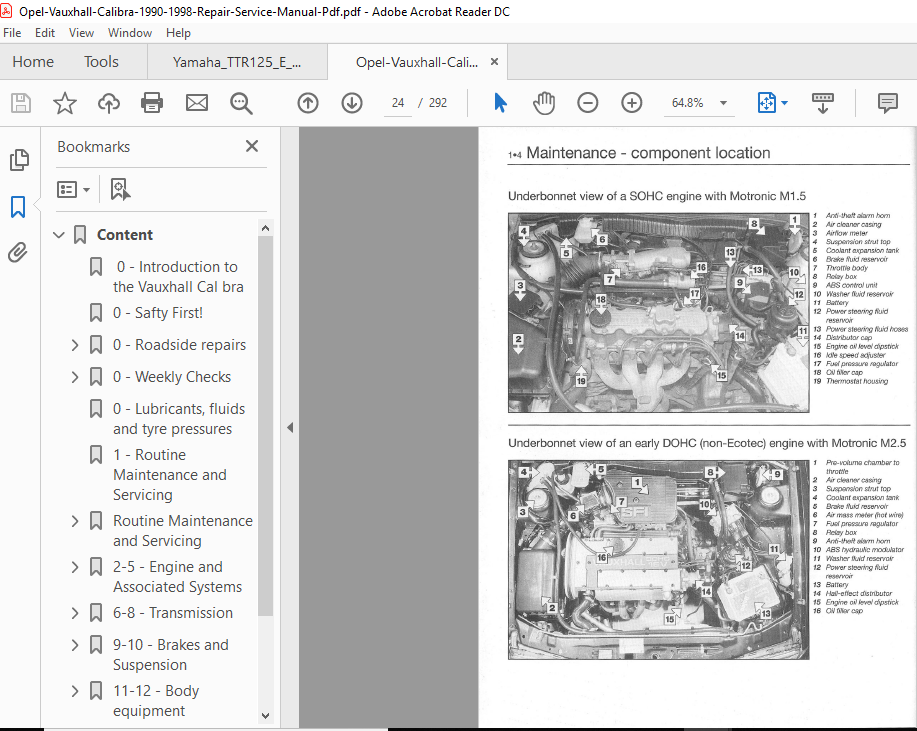Open bookmark 1 - Routine Maintenance and Servicing
917x731 pixels.
point(170,475)
